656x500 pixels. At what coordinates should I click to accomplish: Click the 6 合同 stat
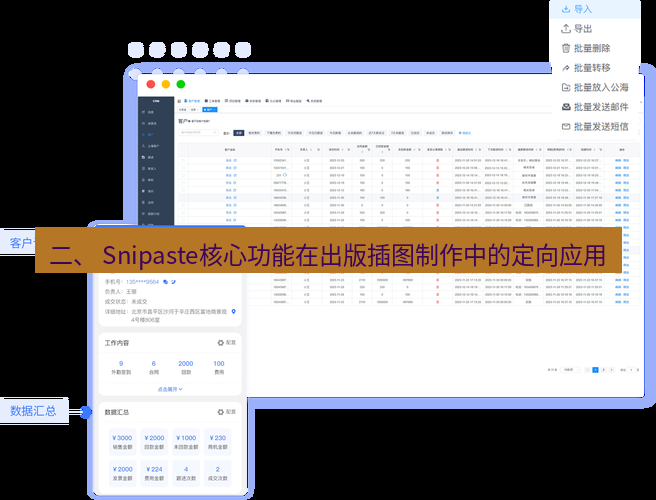[154, 367]
